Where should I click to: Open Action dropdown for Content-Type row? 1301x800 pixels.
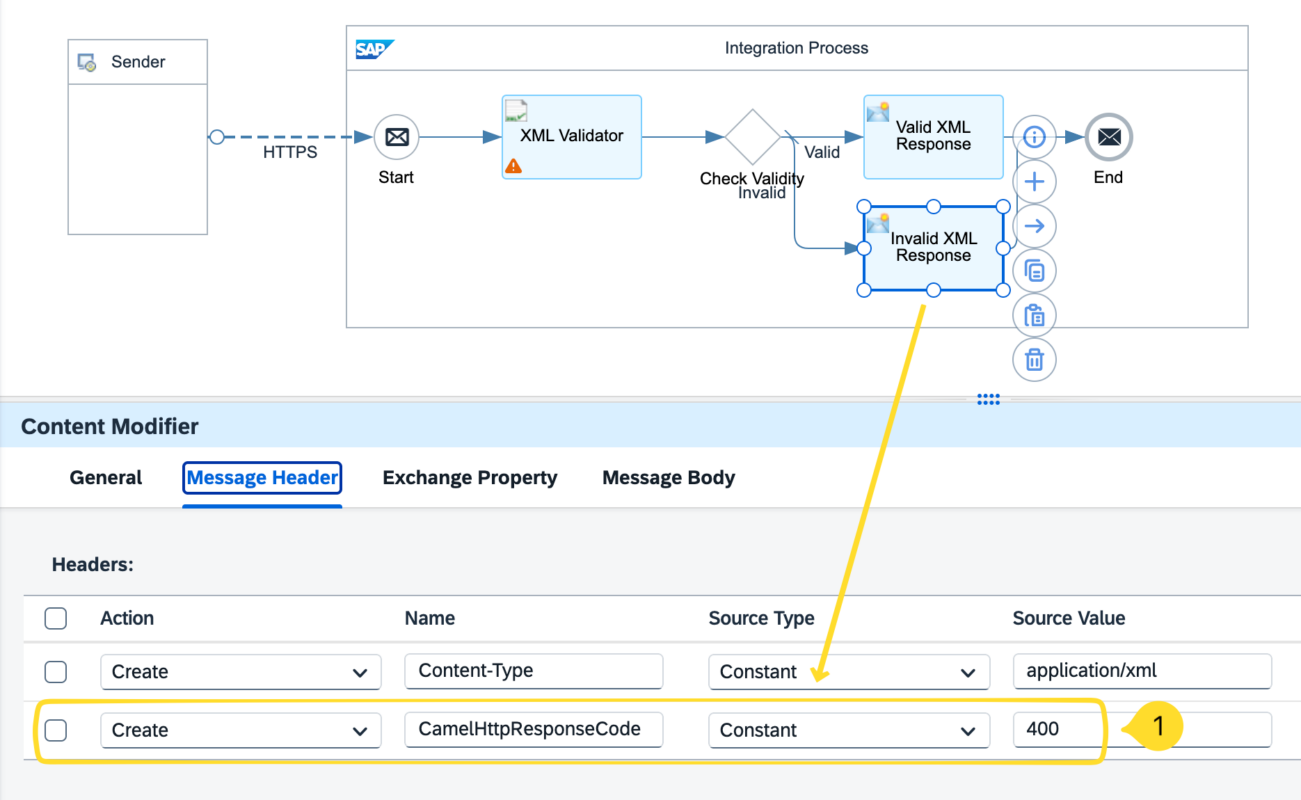[x=240, y=672]
